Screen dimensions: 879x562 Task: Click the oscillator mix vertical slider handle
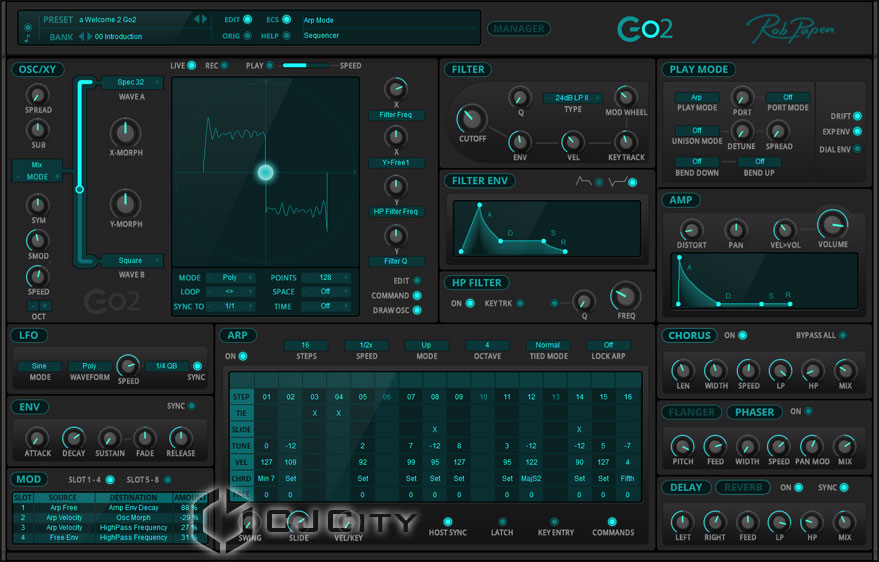pos(80,189)
